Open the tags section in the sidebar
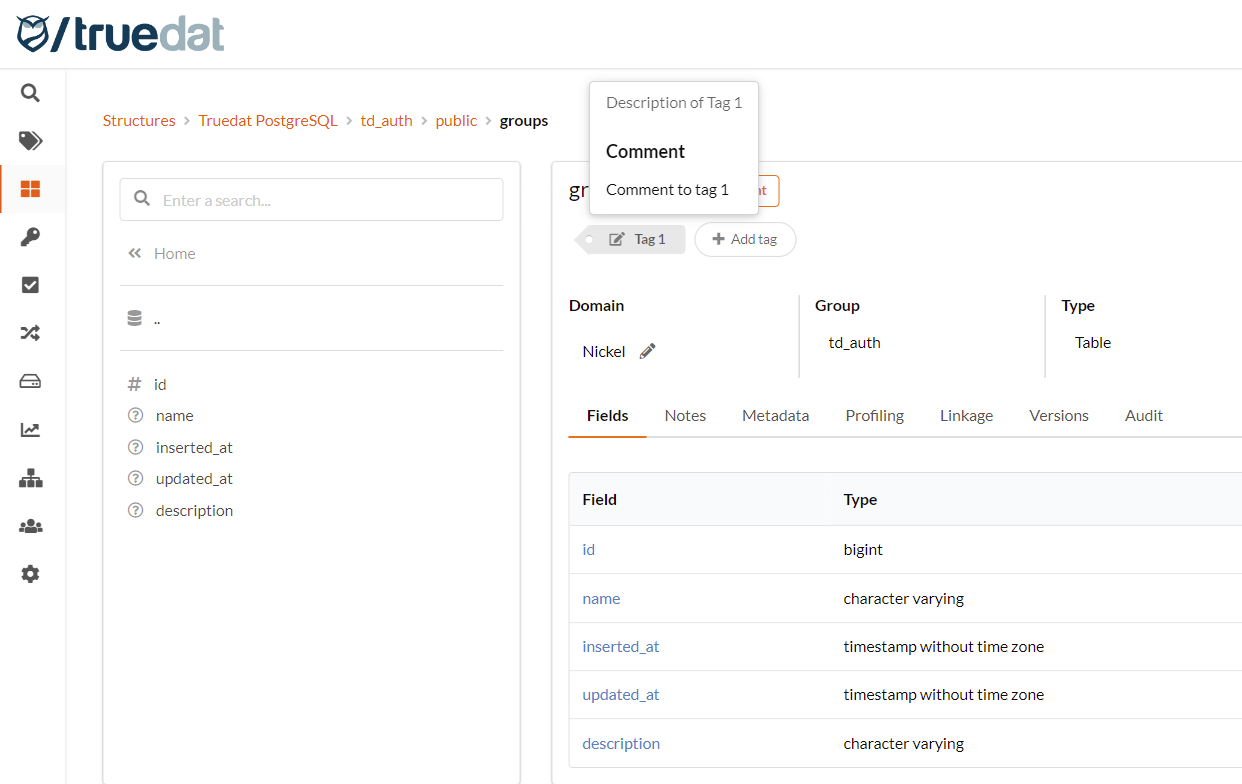1242x784 pixels. click(31, 140)
